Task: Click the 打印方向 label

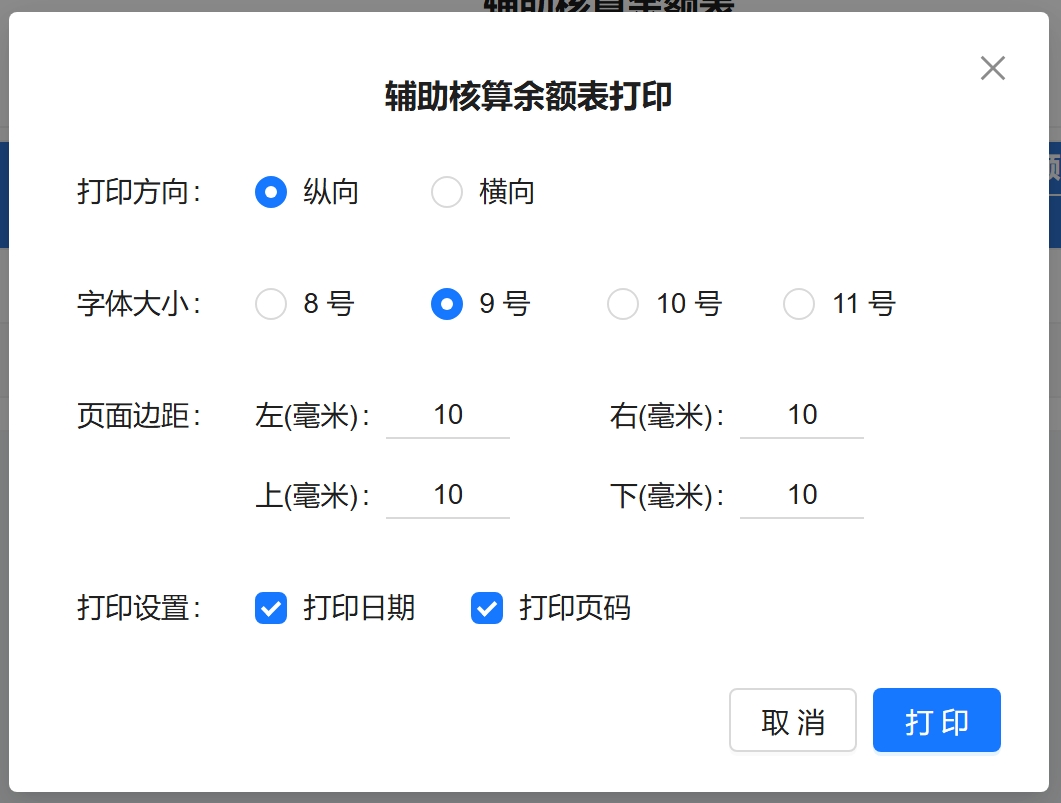Action: [x=139, y=192]
